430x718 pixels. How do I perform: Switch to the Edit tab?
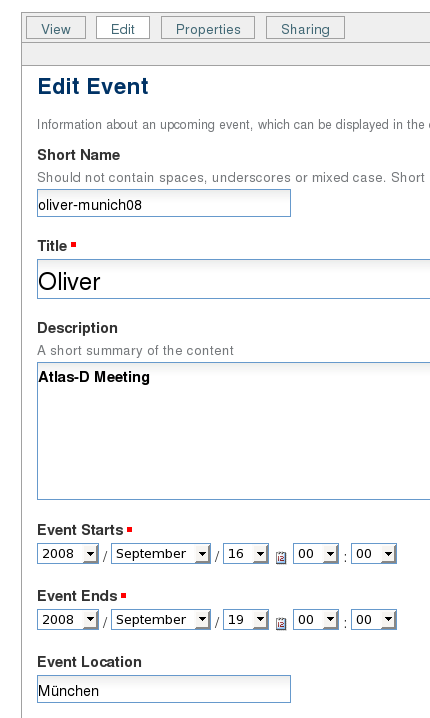pyautogui.click(x=123, y=28)
